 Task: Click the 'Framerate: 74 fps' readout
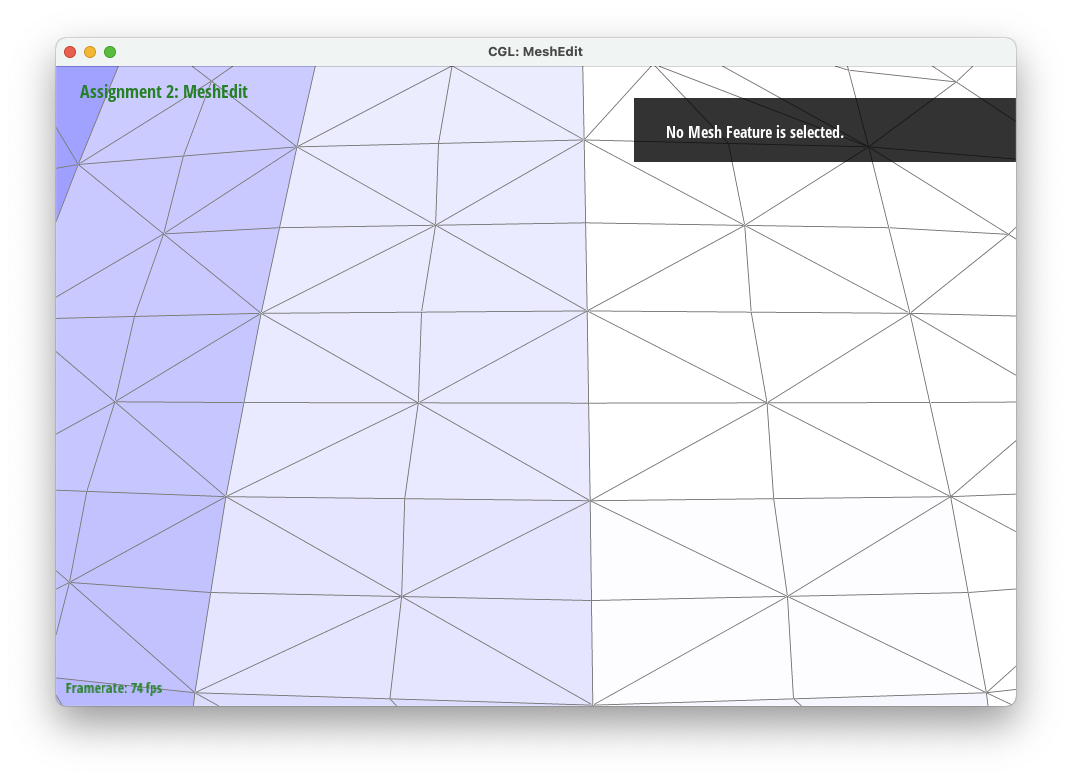(x=113, y=688)
